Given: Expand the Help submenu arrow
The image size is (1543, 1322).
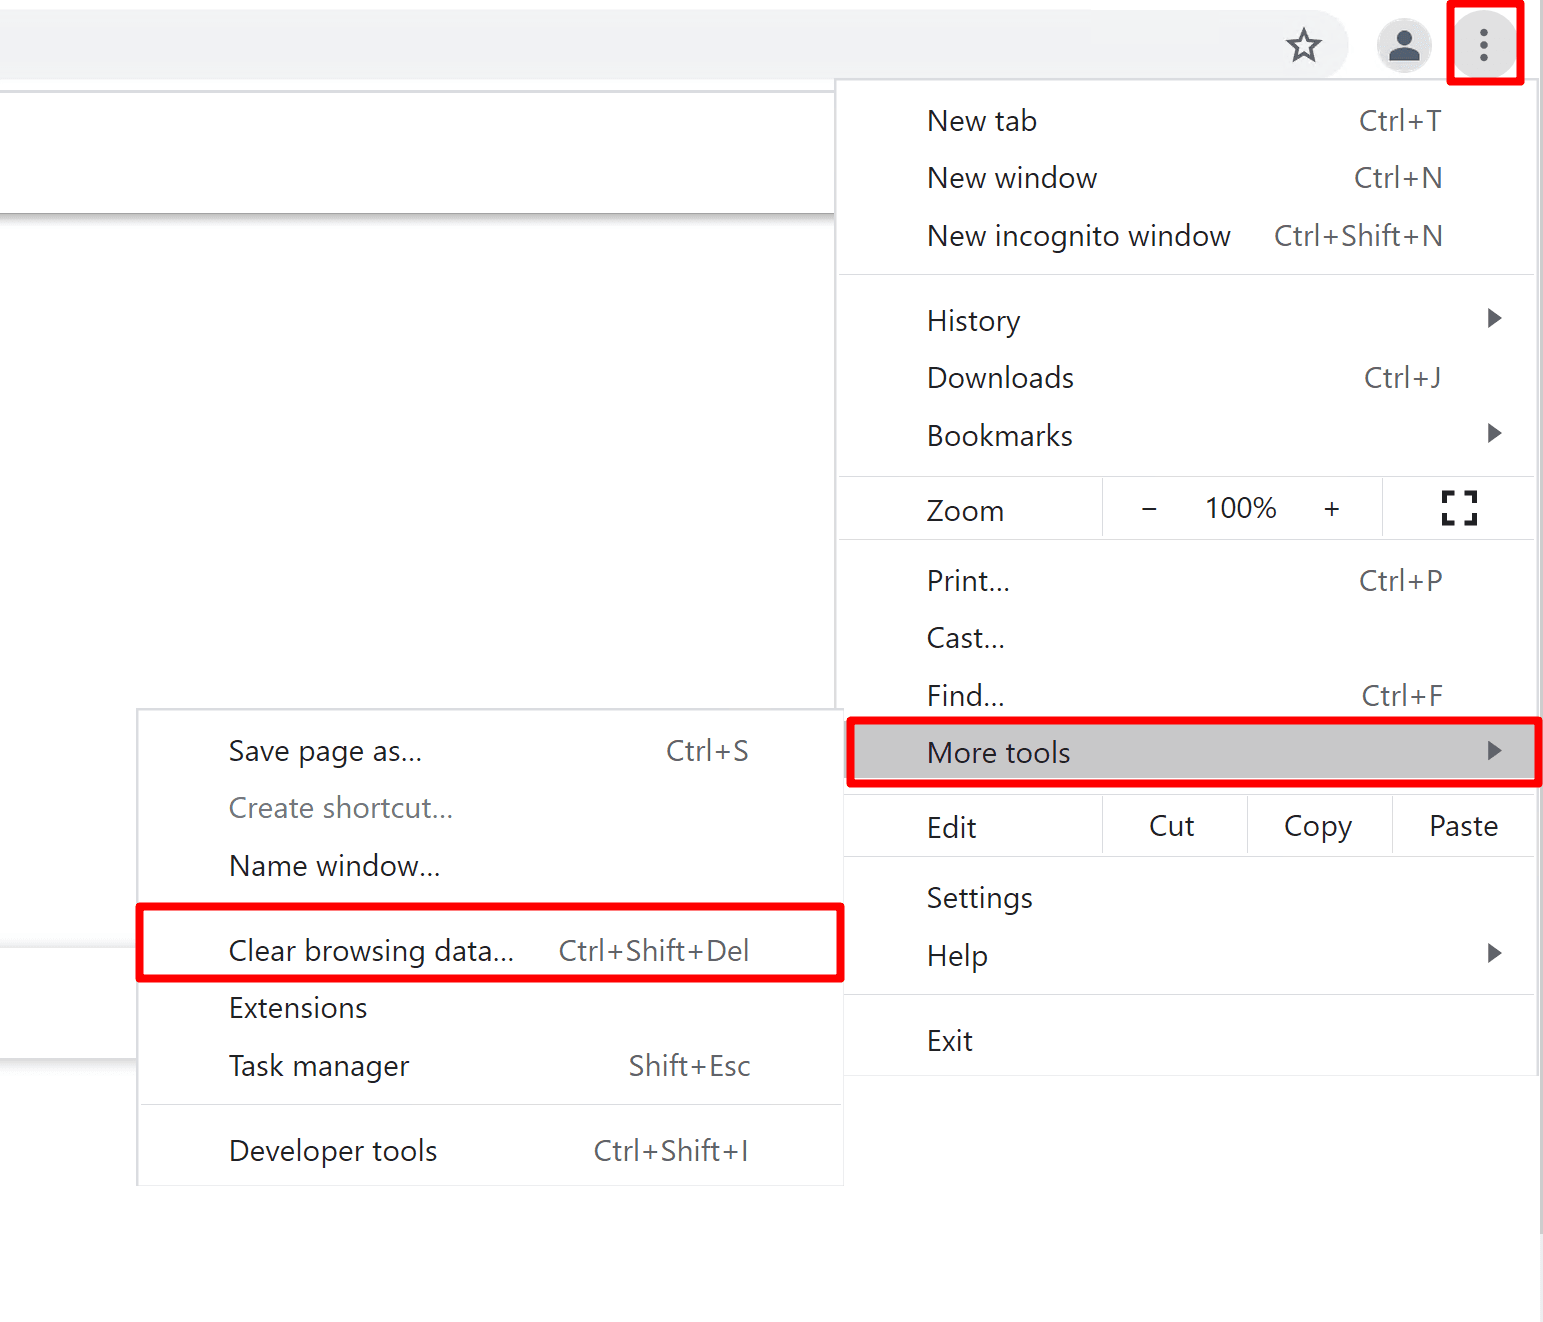Looking at the screenshot, I should pos(1495,954).
